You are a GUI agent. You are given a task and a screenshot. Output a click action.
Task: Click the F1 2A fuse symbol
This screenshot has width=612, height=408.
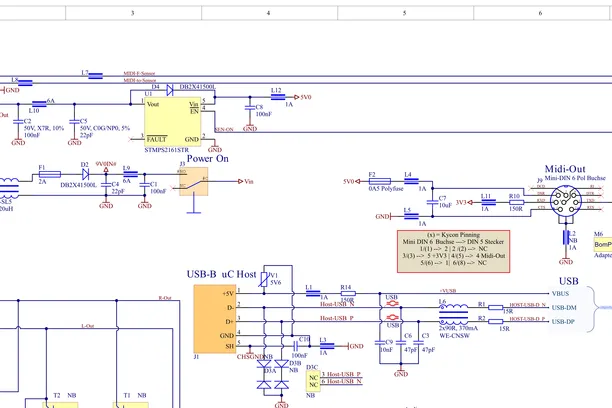click(x=50, y=175)
